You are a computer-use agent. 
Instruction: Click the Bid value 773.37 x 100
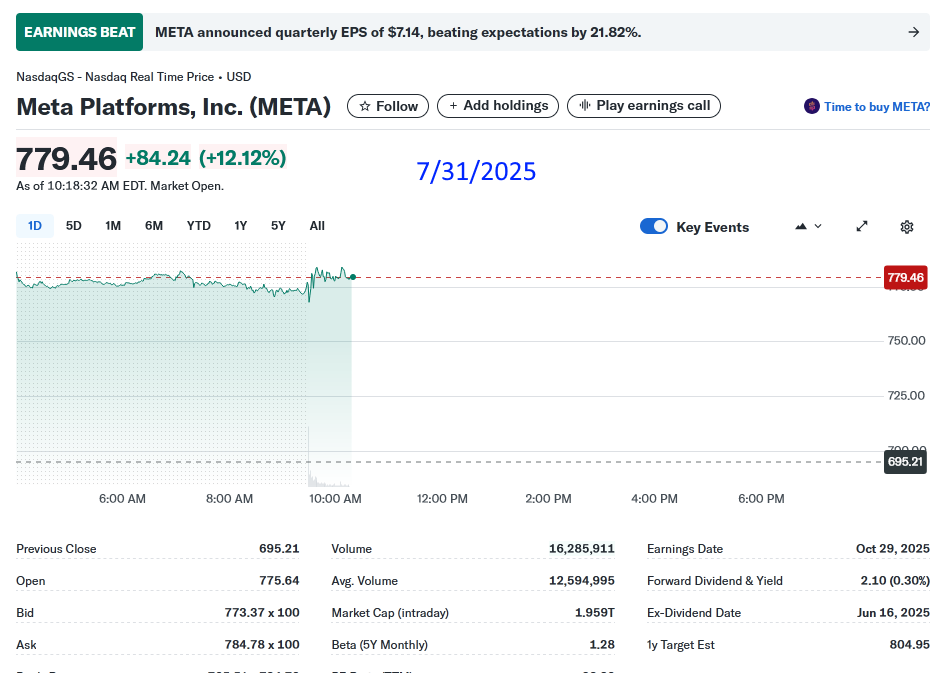point(262,613)
